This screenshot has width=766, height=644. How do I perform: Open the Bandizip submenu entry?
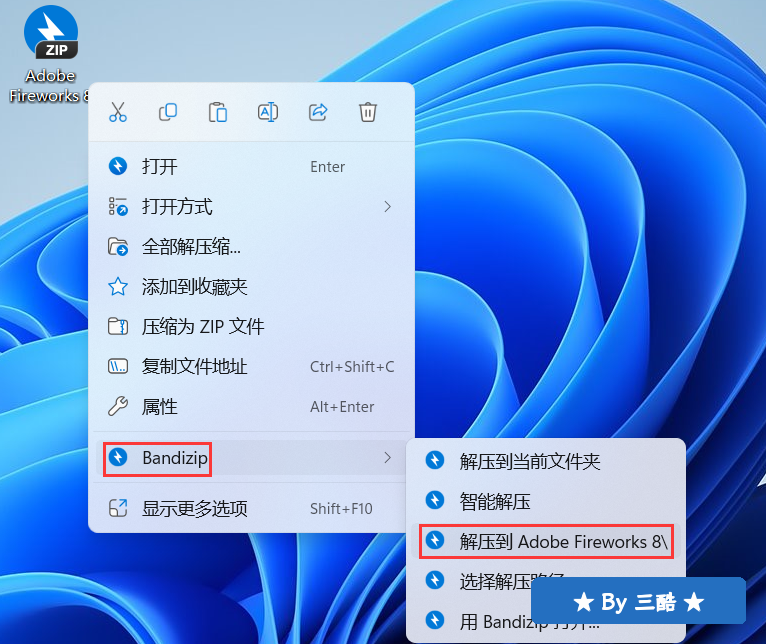pos(251,458)
